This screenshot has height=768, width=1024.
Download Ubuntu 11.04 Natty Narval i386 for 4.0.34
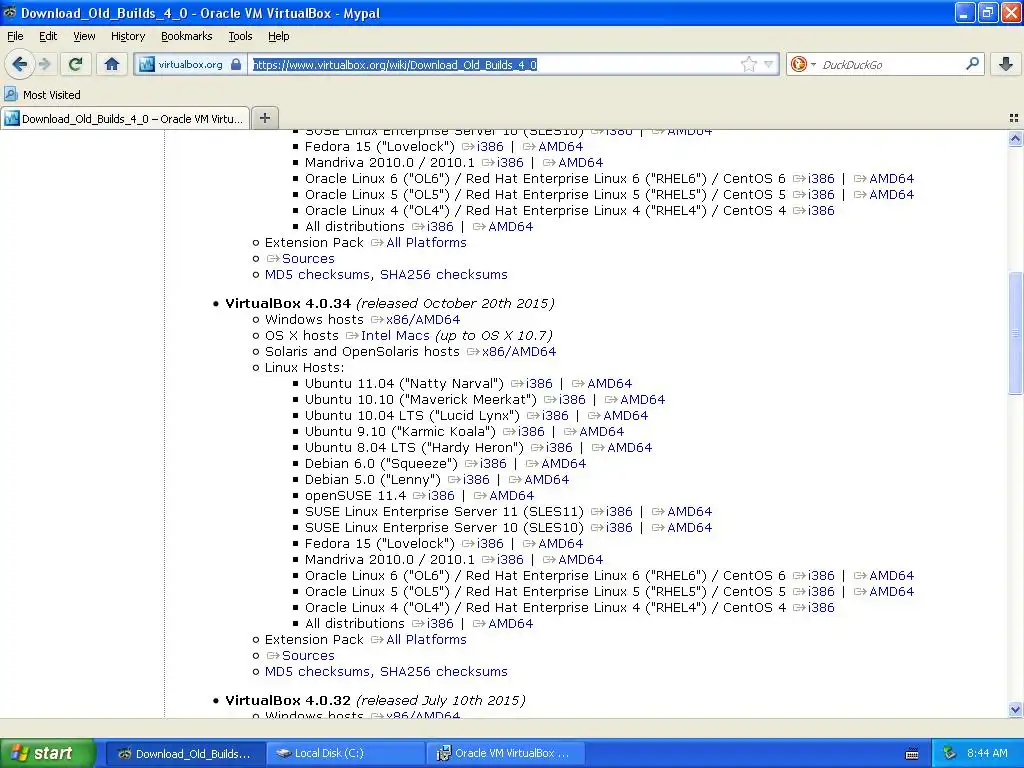click(539, 383)
